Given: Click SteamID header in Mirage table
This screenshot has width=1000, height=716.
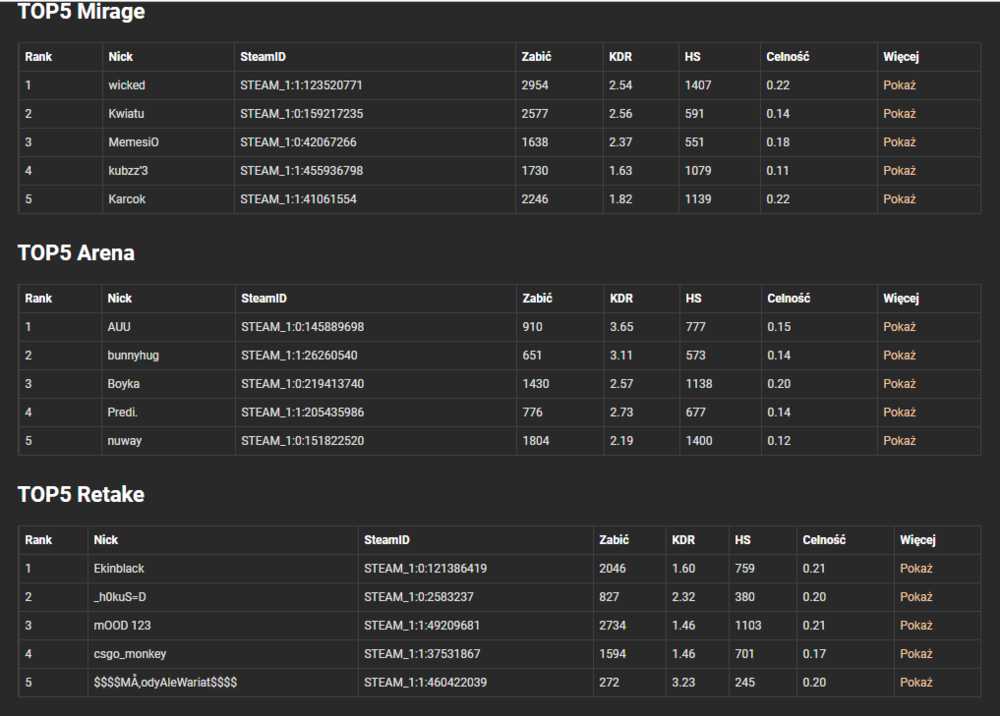Looking at the screenshot, I should coord(263,57).
